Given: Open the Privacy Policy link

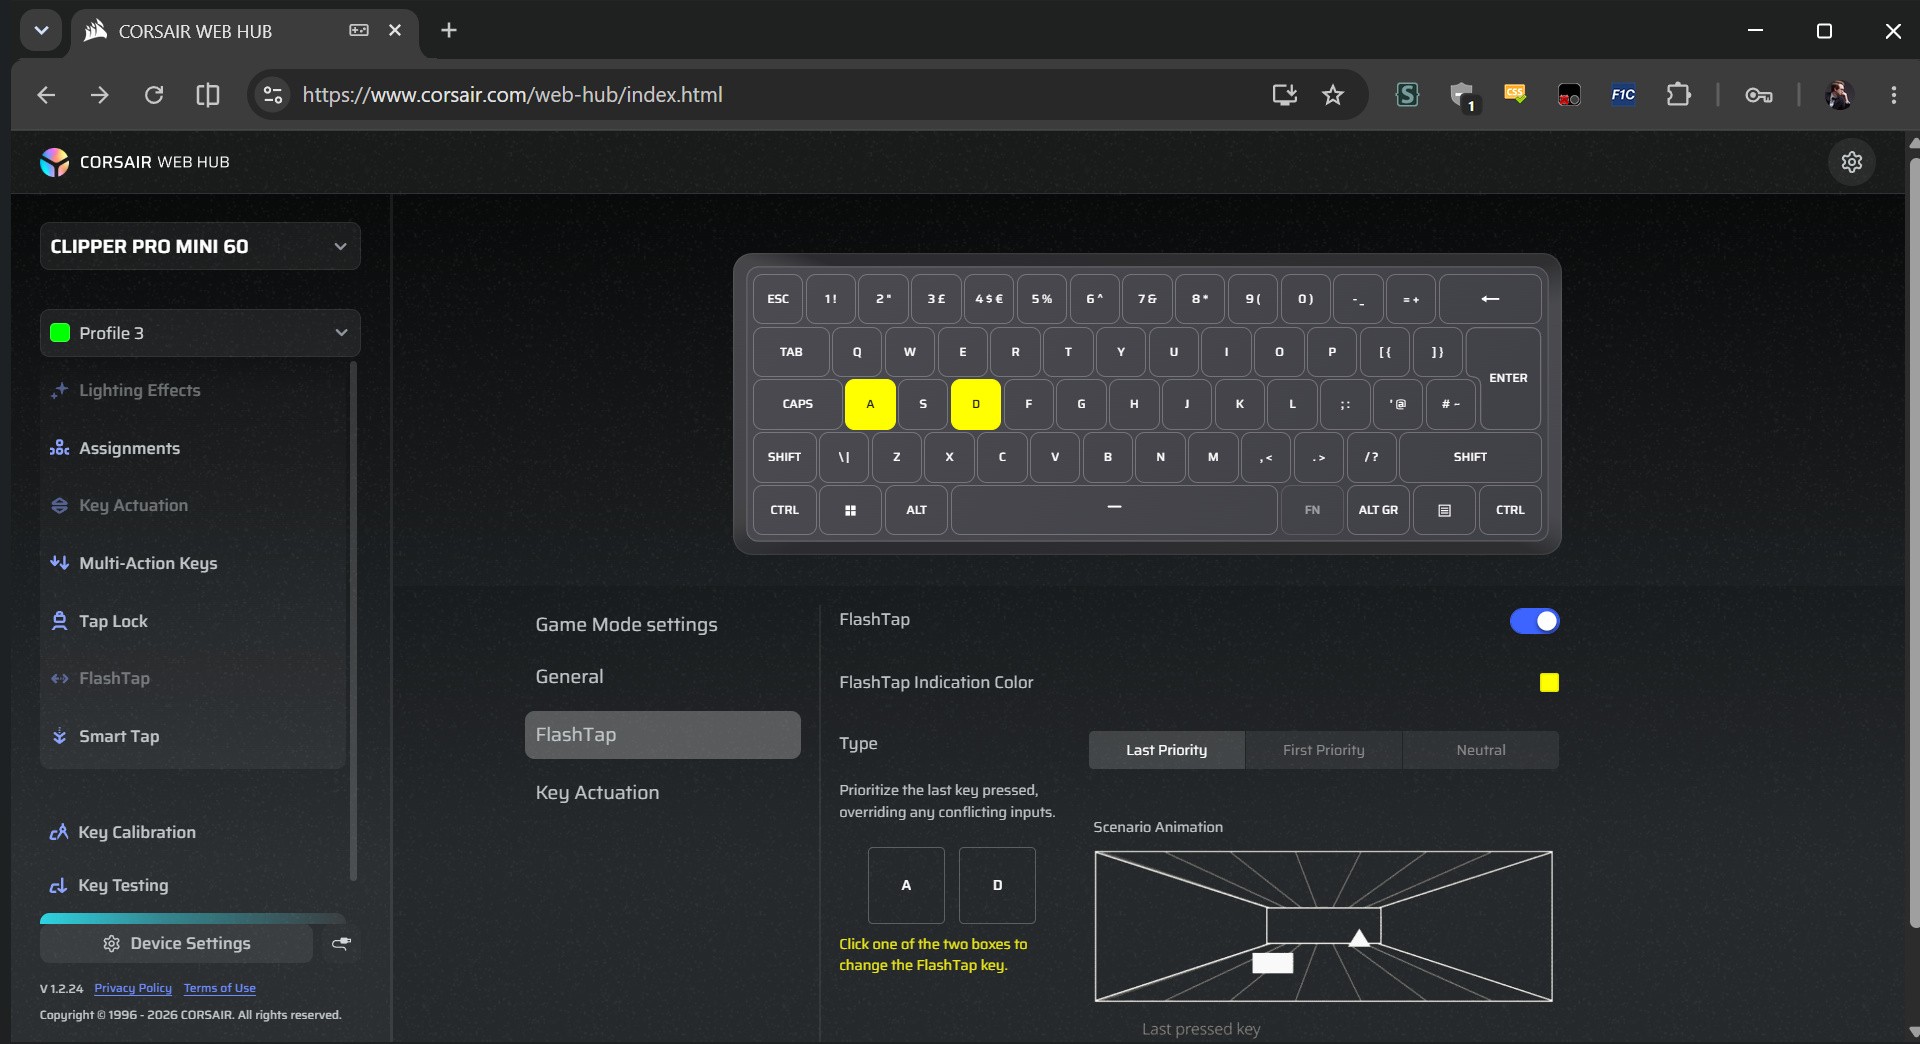Looking at the screenshot, I should [133, 988].
